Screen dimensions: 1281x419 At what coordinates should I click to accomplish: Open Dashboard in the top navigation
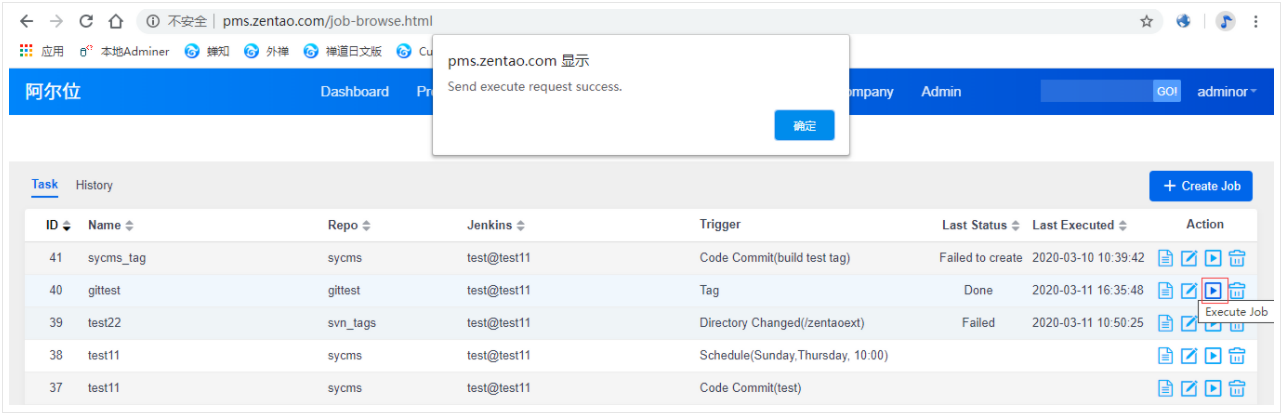point(354,92)
